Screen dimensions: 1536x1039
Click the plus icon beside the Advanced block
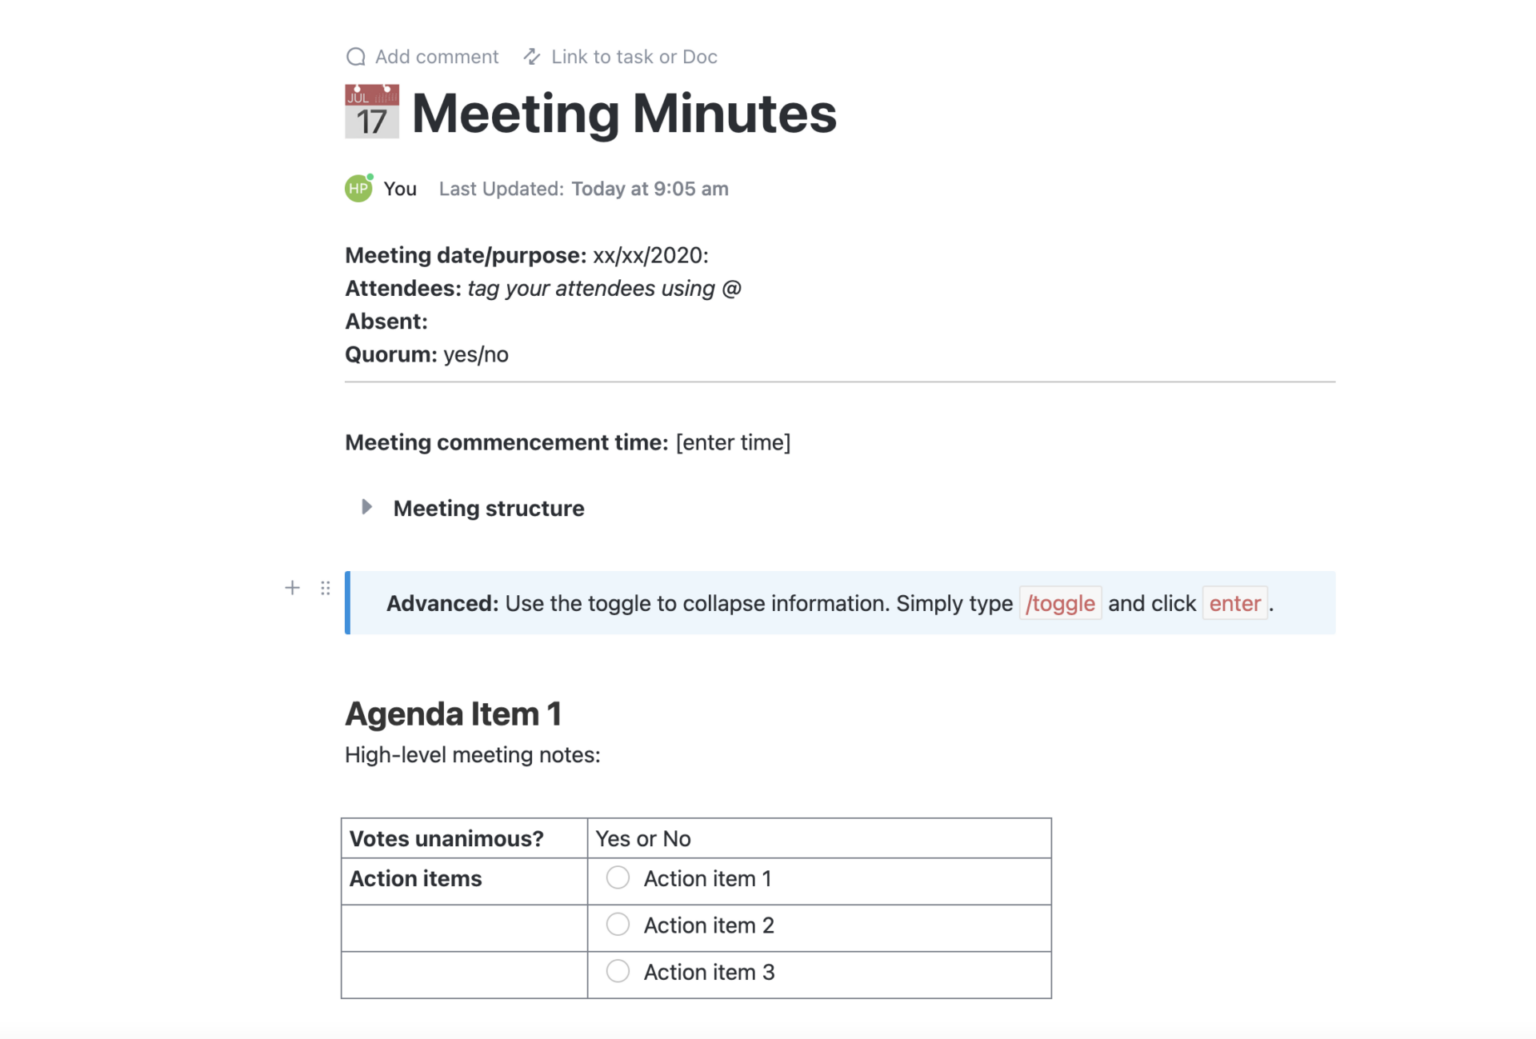(292, 588)
